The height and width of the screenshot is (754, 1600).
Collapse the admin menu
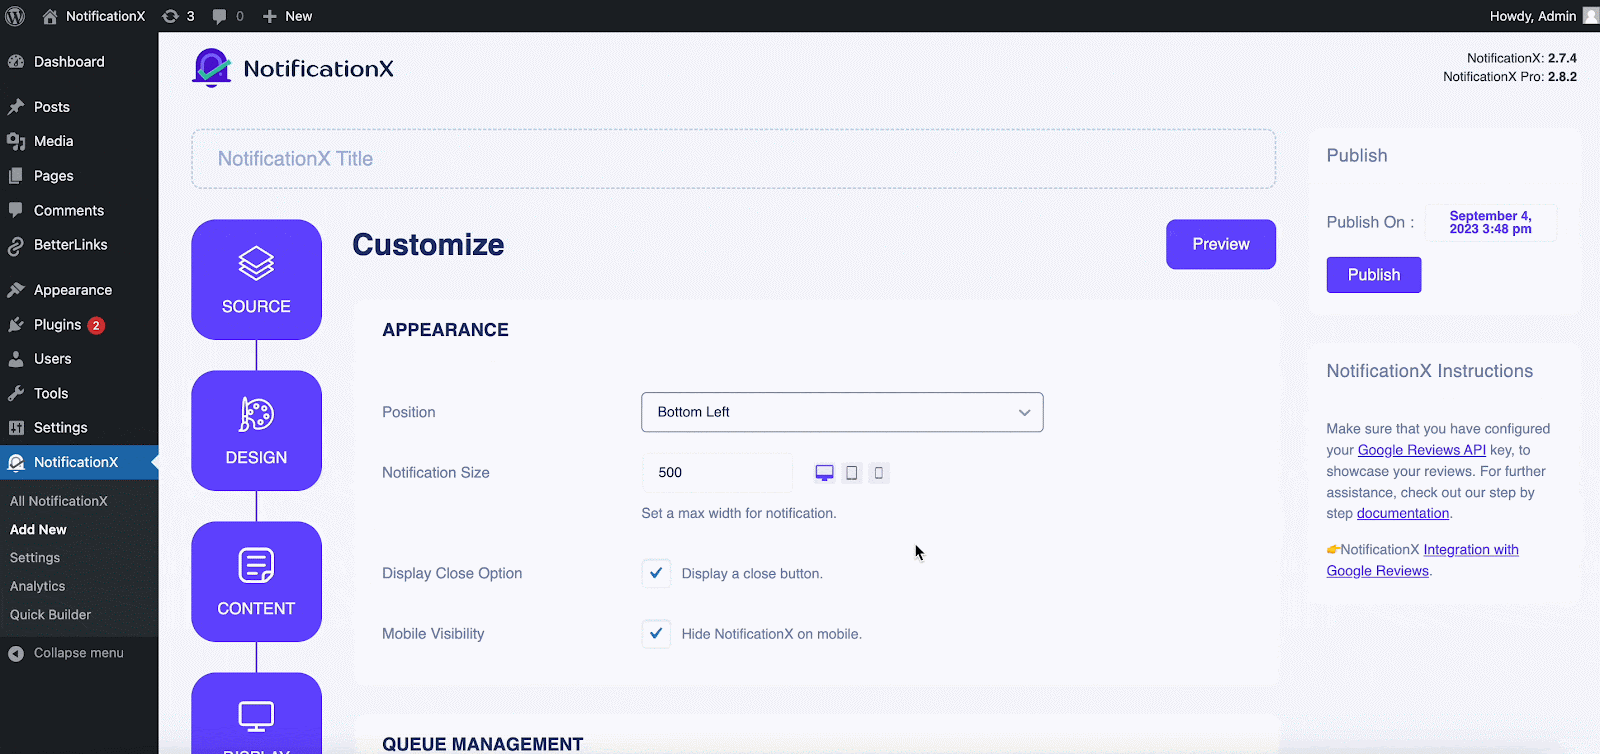tap(66, 653)
